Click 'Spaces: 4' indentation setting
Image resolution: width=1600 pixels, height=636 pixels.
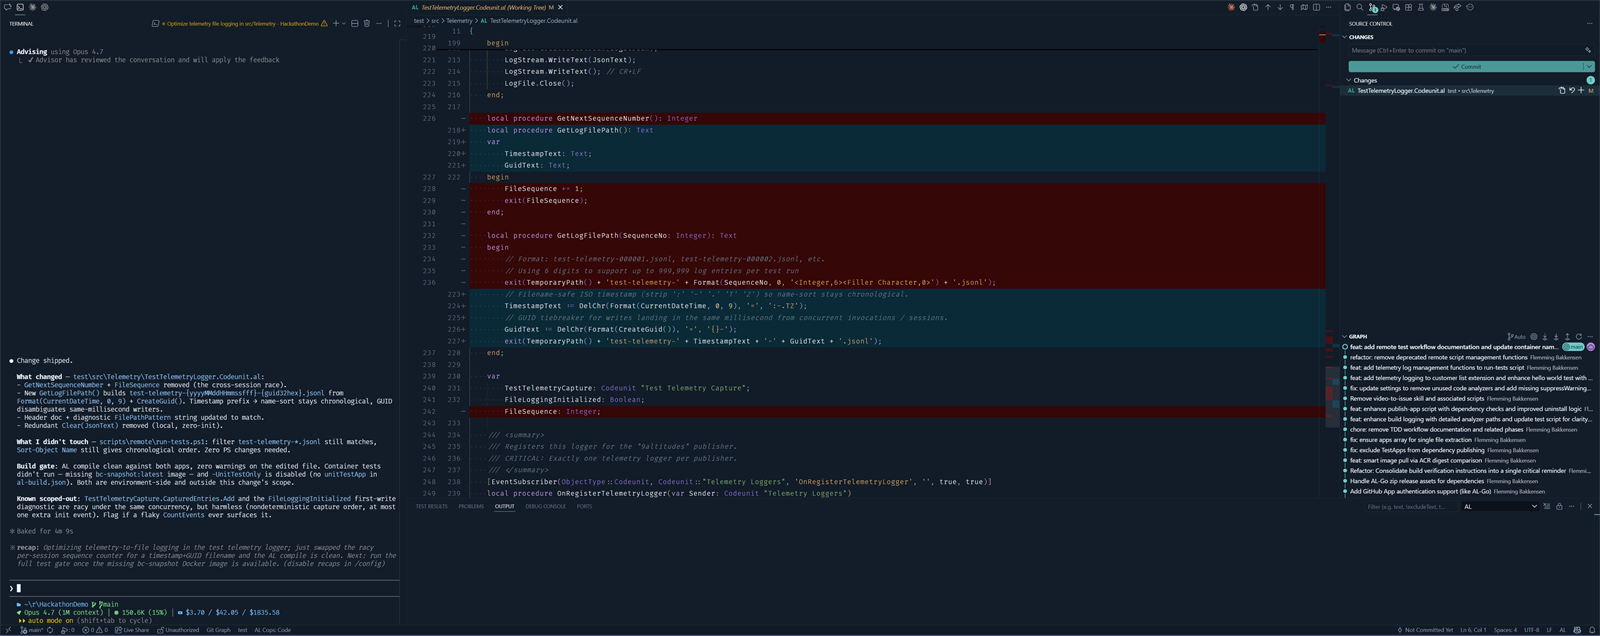point(1505,630)
